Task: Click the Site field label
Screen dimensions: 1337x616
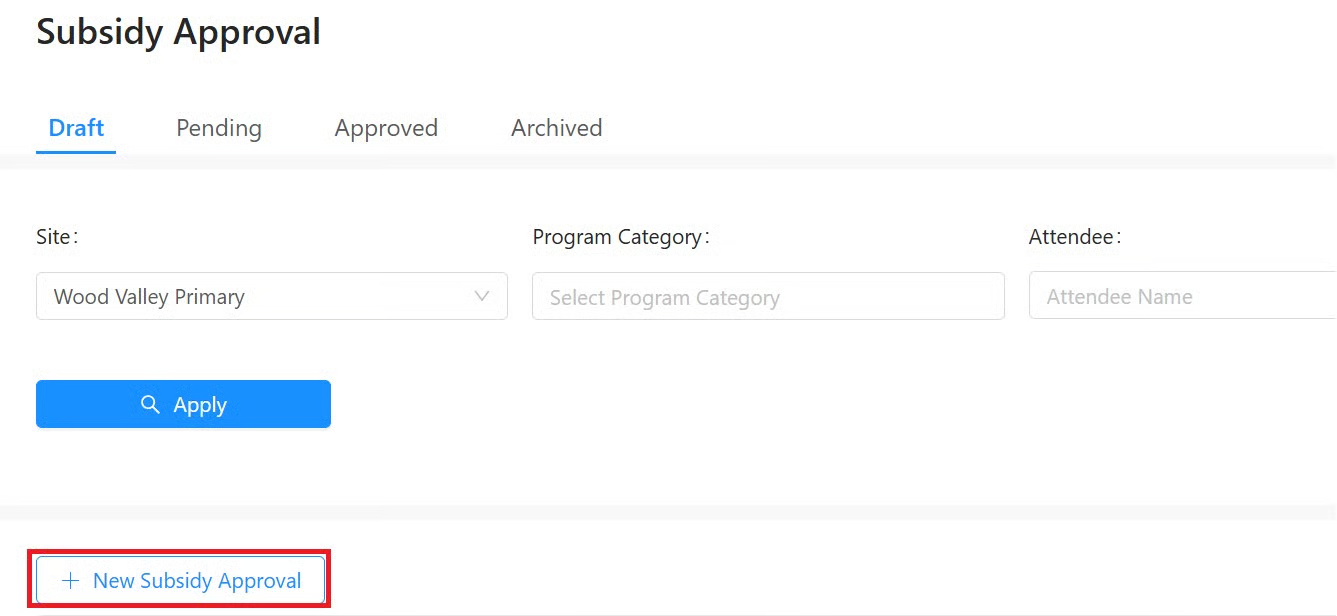Action: [x=56, y=237]
